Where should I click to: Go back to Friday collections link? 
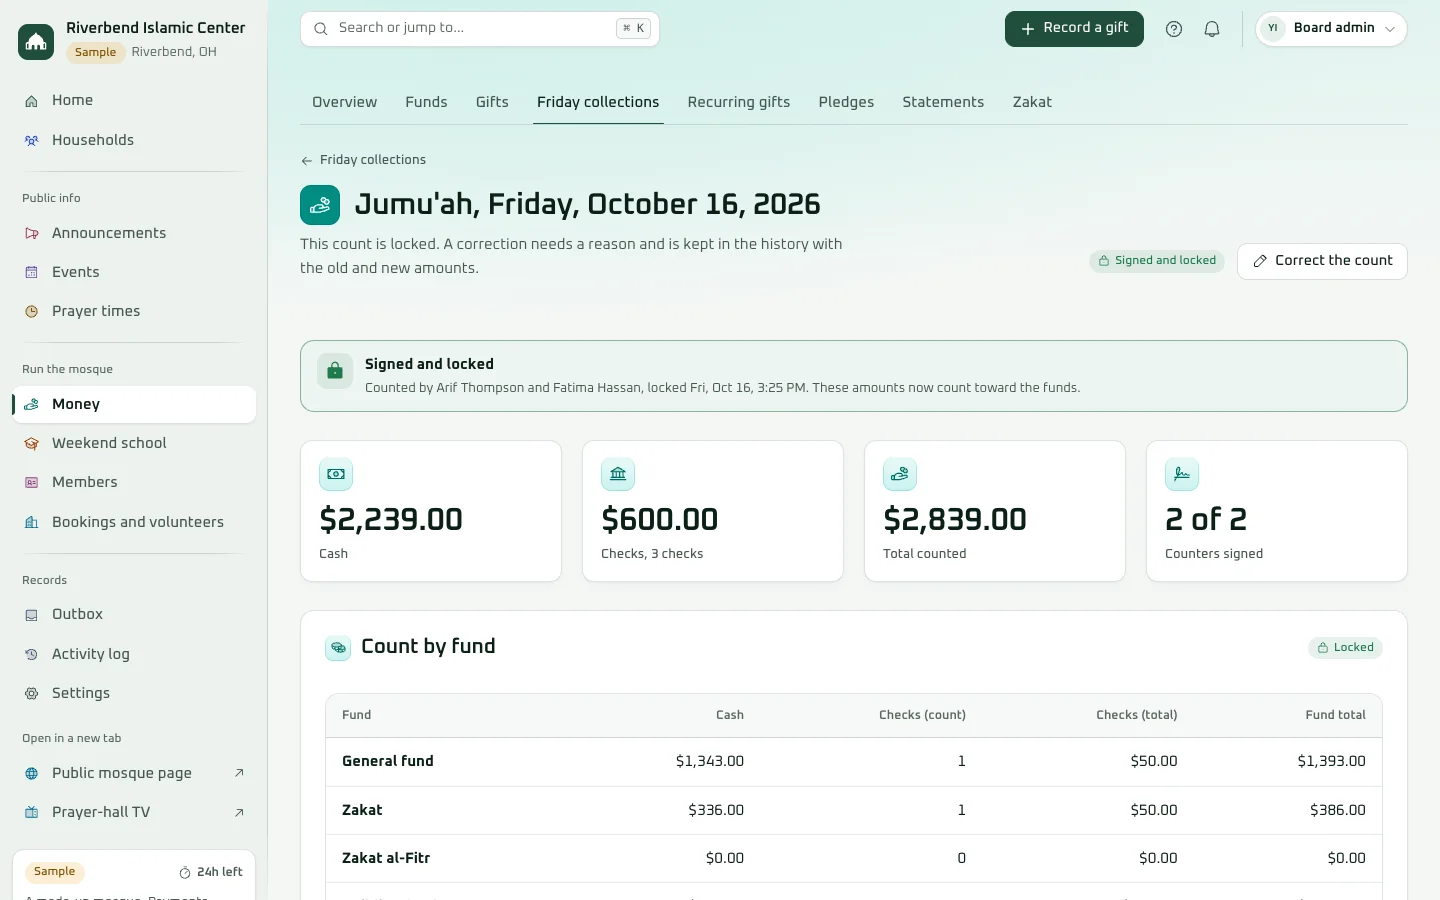click(364, 160)
